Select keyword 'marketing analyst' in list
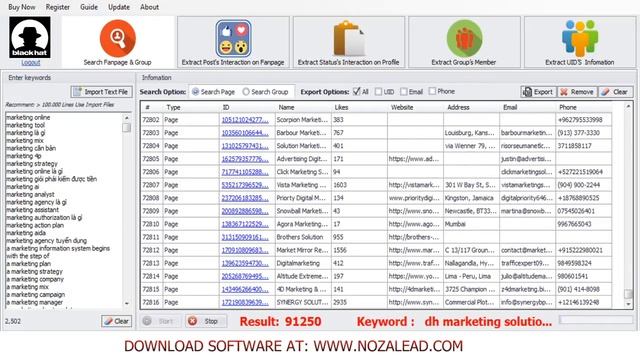Viewport: 640px width, 360px height. tap(30, 195)
